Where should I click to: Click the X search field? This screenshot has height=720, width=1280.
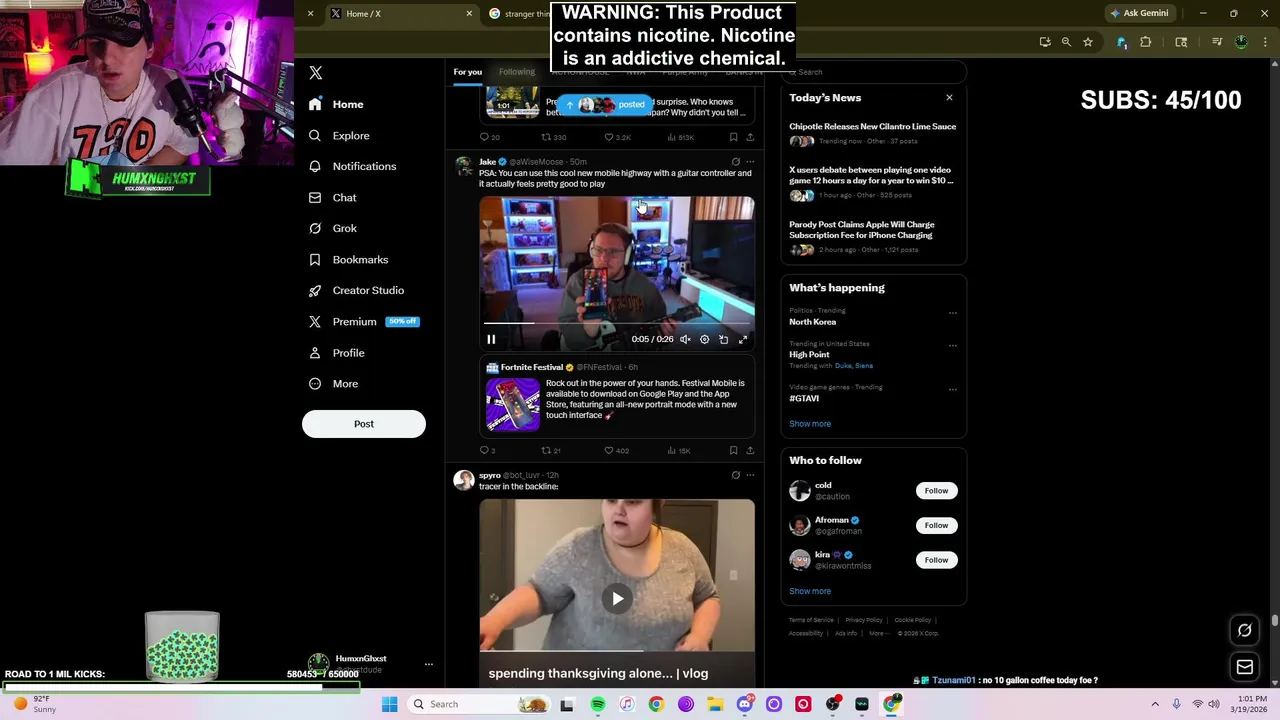pos(873,72)
